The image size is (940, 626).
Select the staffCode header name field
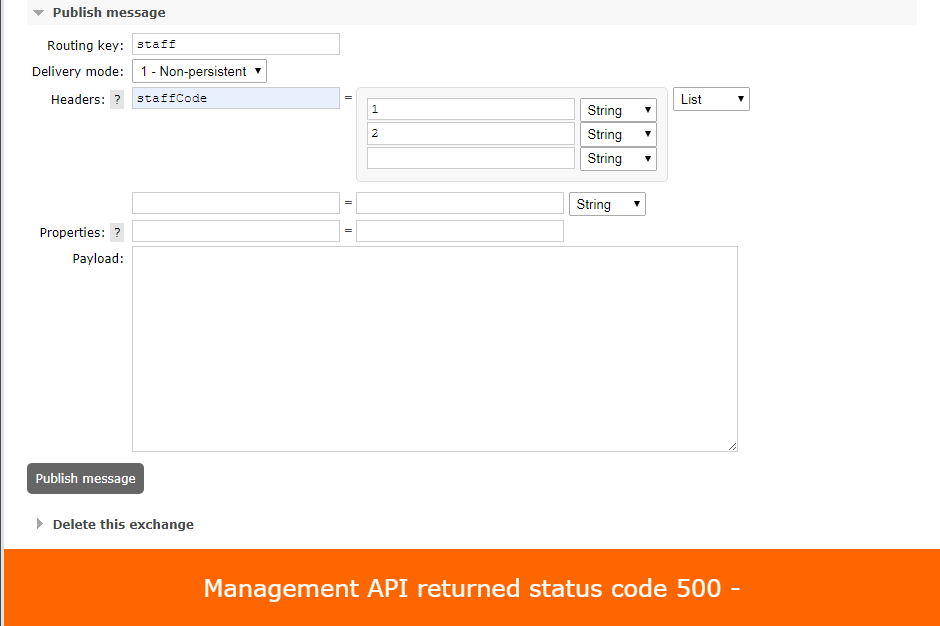coord(236,98)
